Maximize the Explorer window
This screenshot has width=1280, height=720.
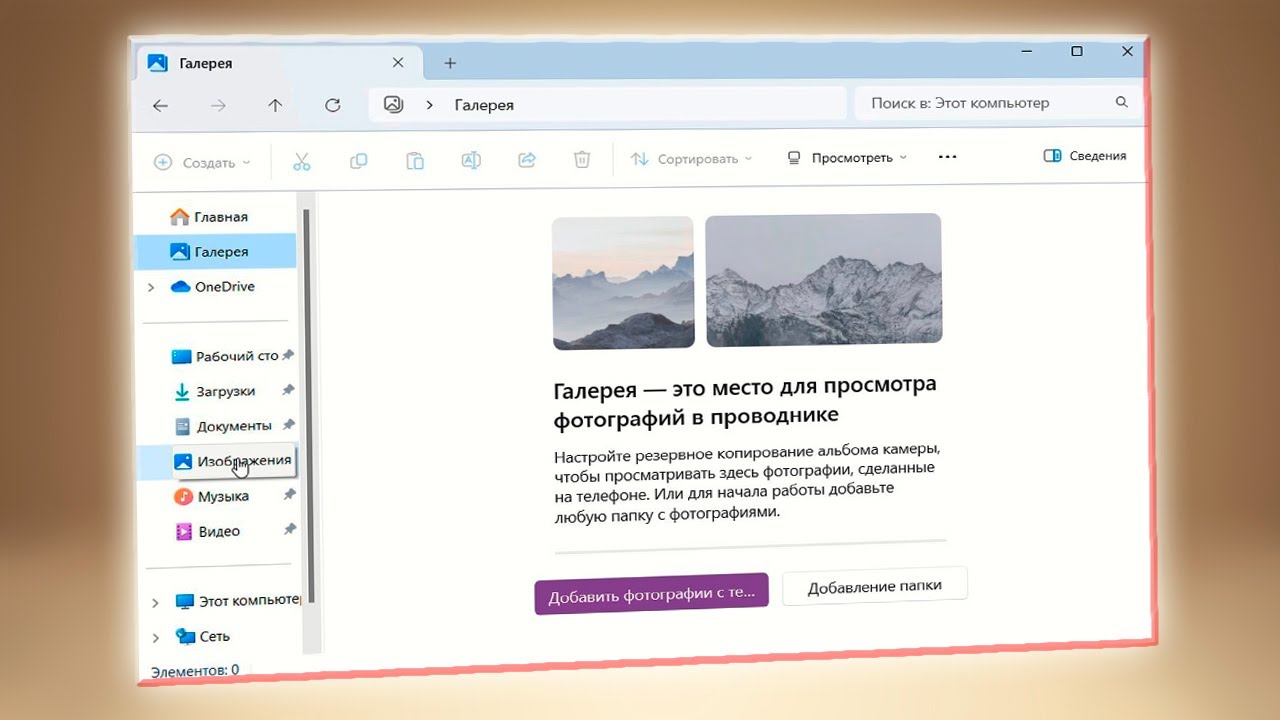(x=1077, y=50)
